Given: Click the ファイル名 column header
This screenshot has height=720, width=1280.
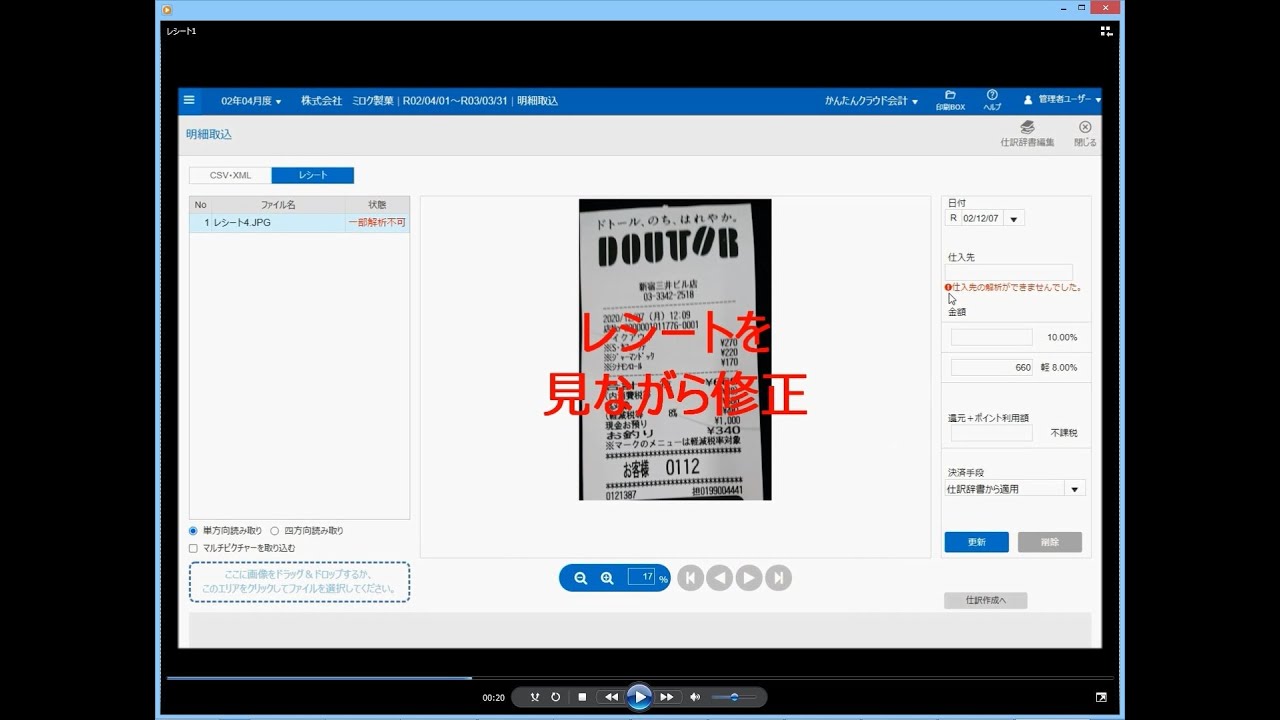Looking at the screenshot, I should pos(278,205).
